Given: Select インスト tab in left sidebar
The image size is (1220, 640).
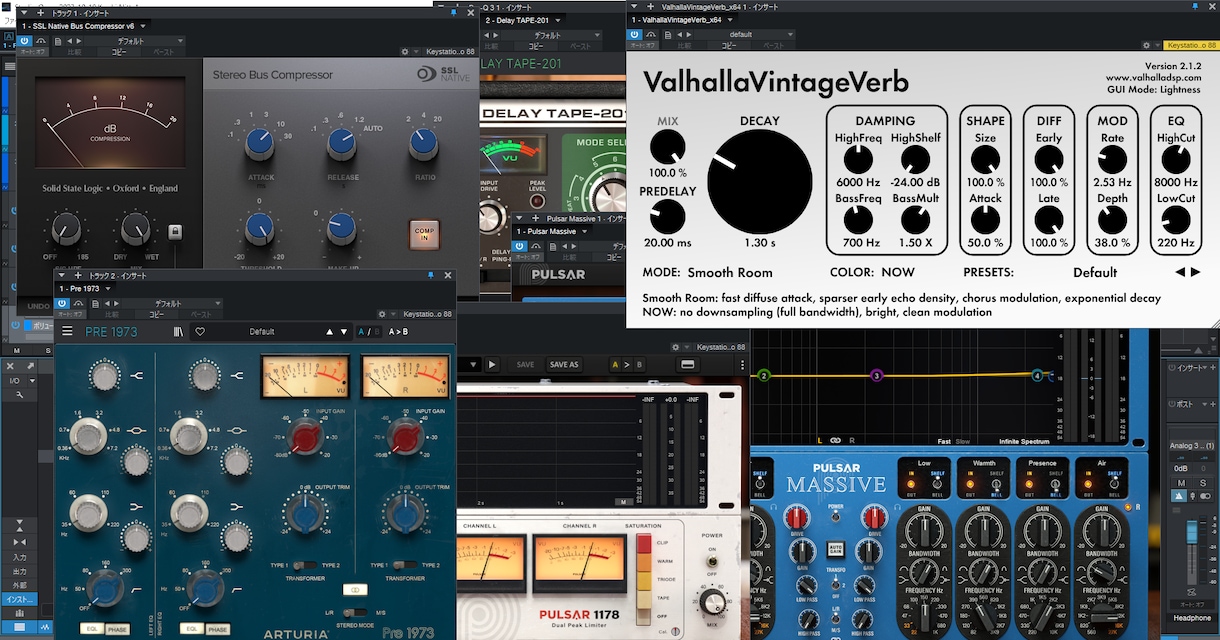Looking at the screenshot, I should pos(19,599).
